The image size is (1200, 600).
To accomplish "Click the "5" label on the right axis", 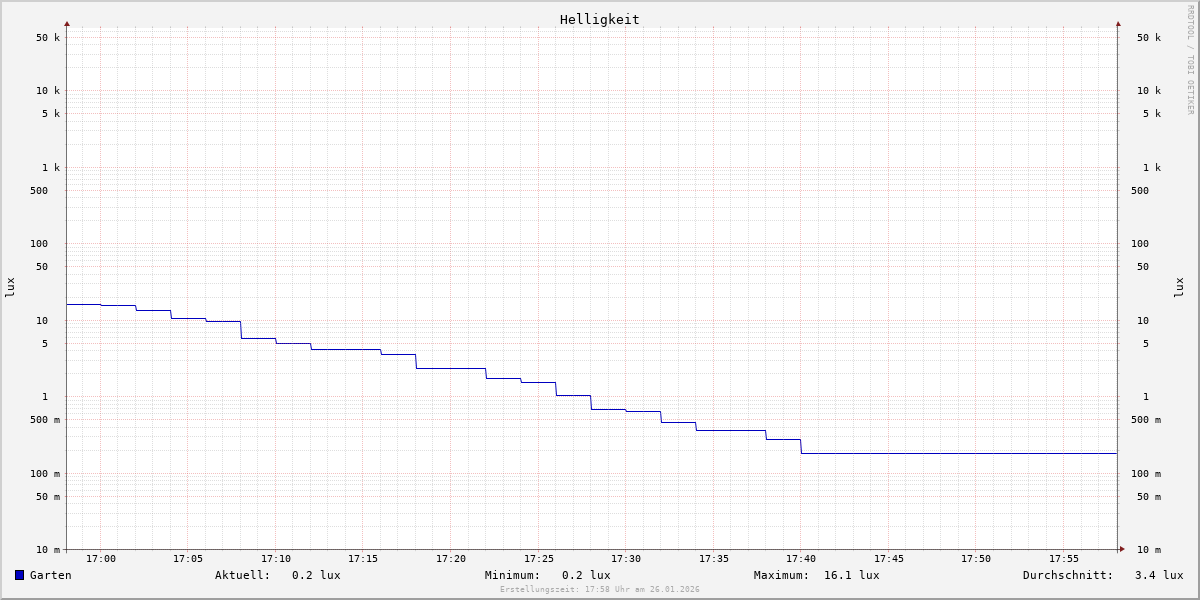I will (1146, 344).
